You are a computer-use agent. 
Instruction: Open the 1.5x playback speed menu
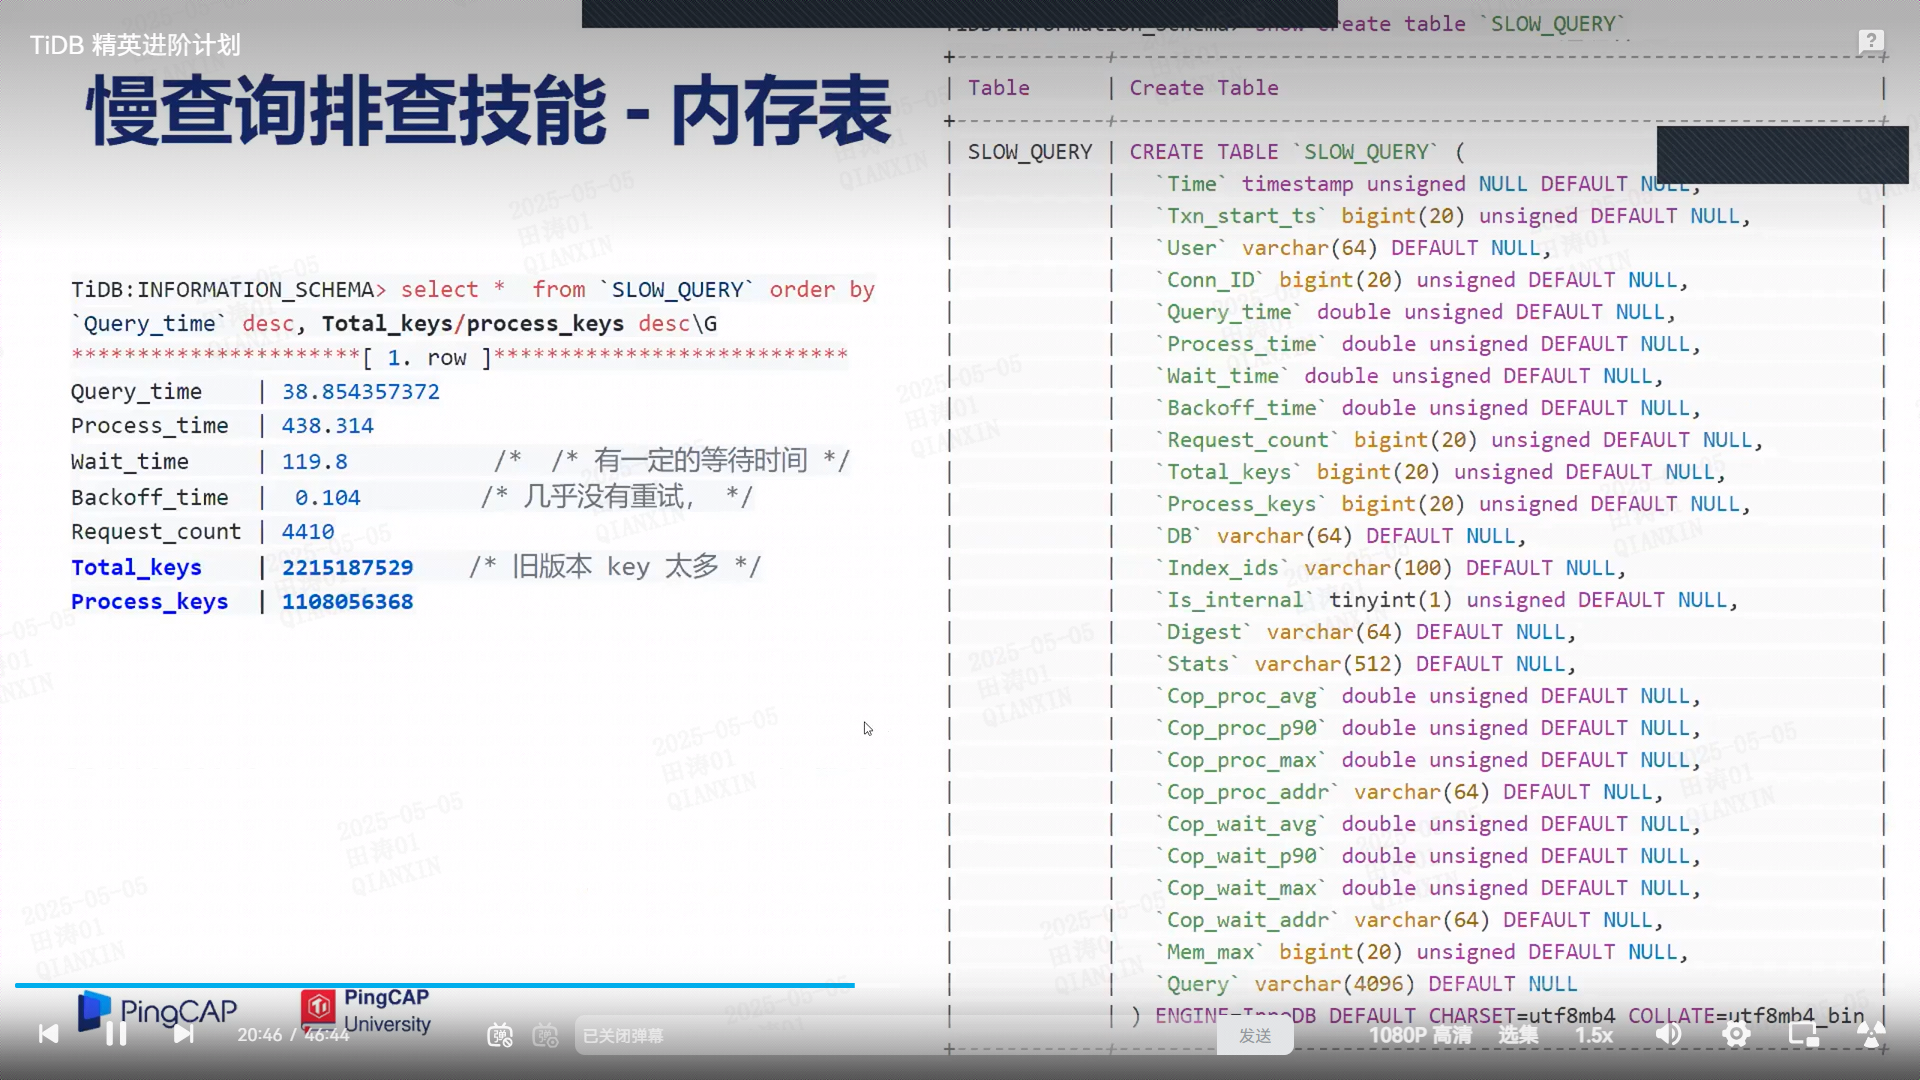[1594, 1036]
